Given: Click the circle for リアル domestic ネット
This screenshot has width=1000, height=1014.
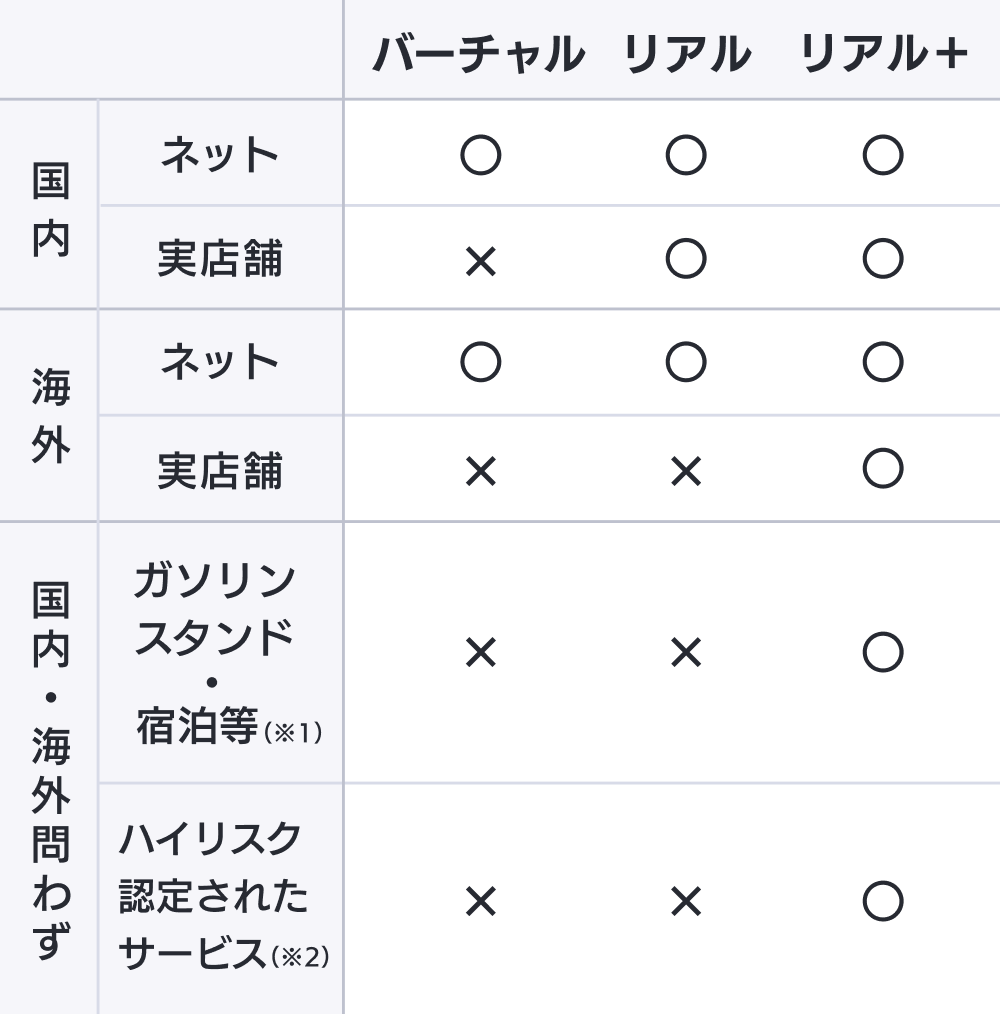Looking at the screenshot, I should click(686, 155).
